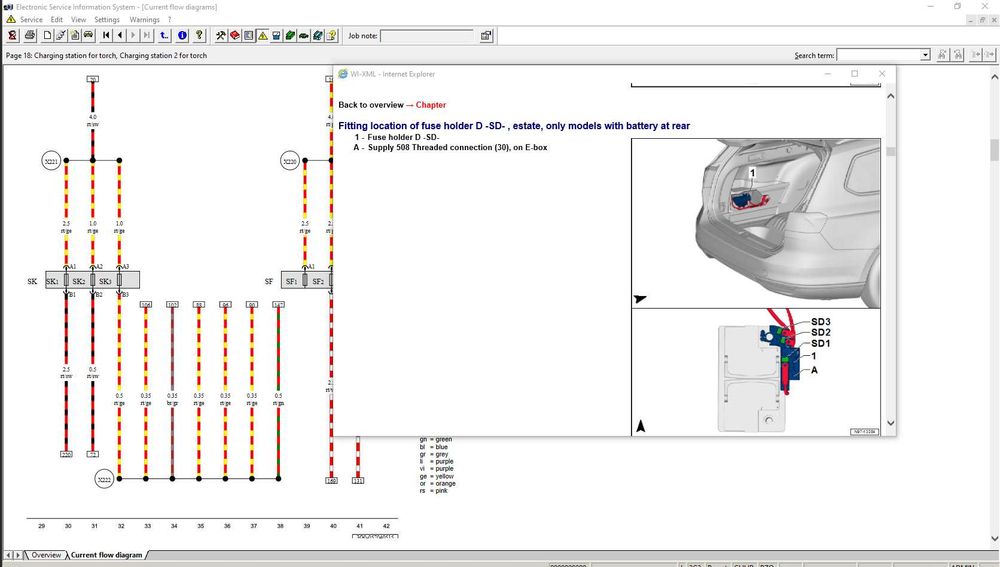Click the question mark help icon
The height and width of the screenshot is (567, 1000).
pos(199,36)
